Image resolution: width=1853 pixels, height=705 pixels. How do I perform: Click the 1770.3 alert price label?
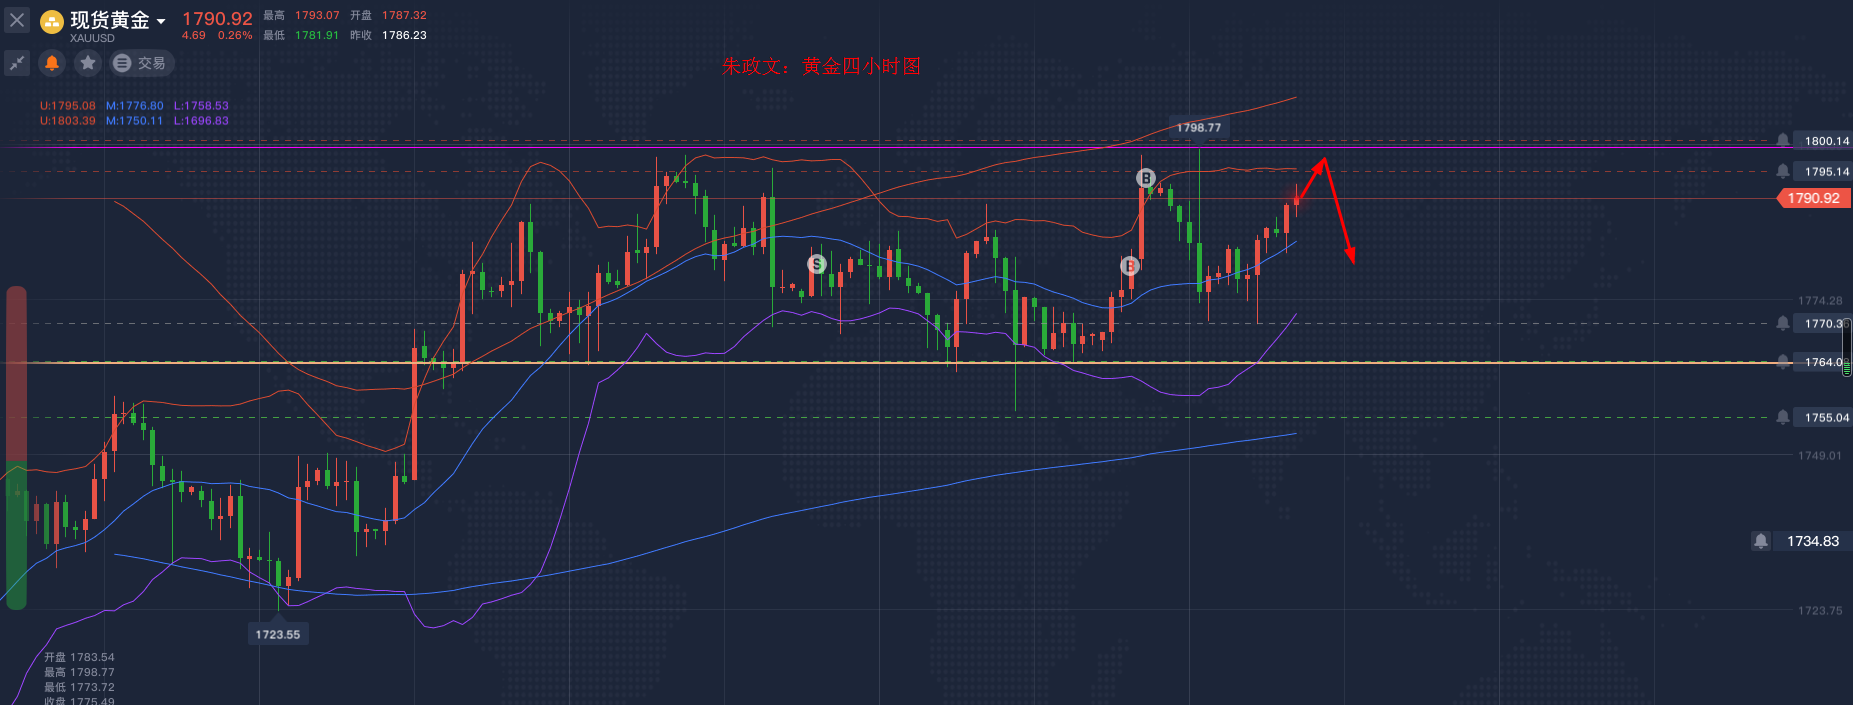[1822, 324]
